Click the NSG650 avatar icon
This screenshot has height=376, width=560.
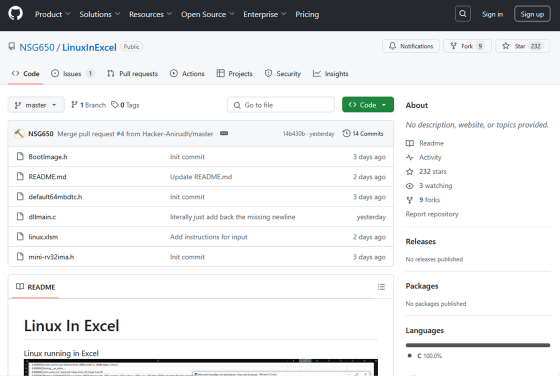(x=19, y=134)
